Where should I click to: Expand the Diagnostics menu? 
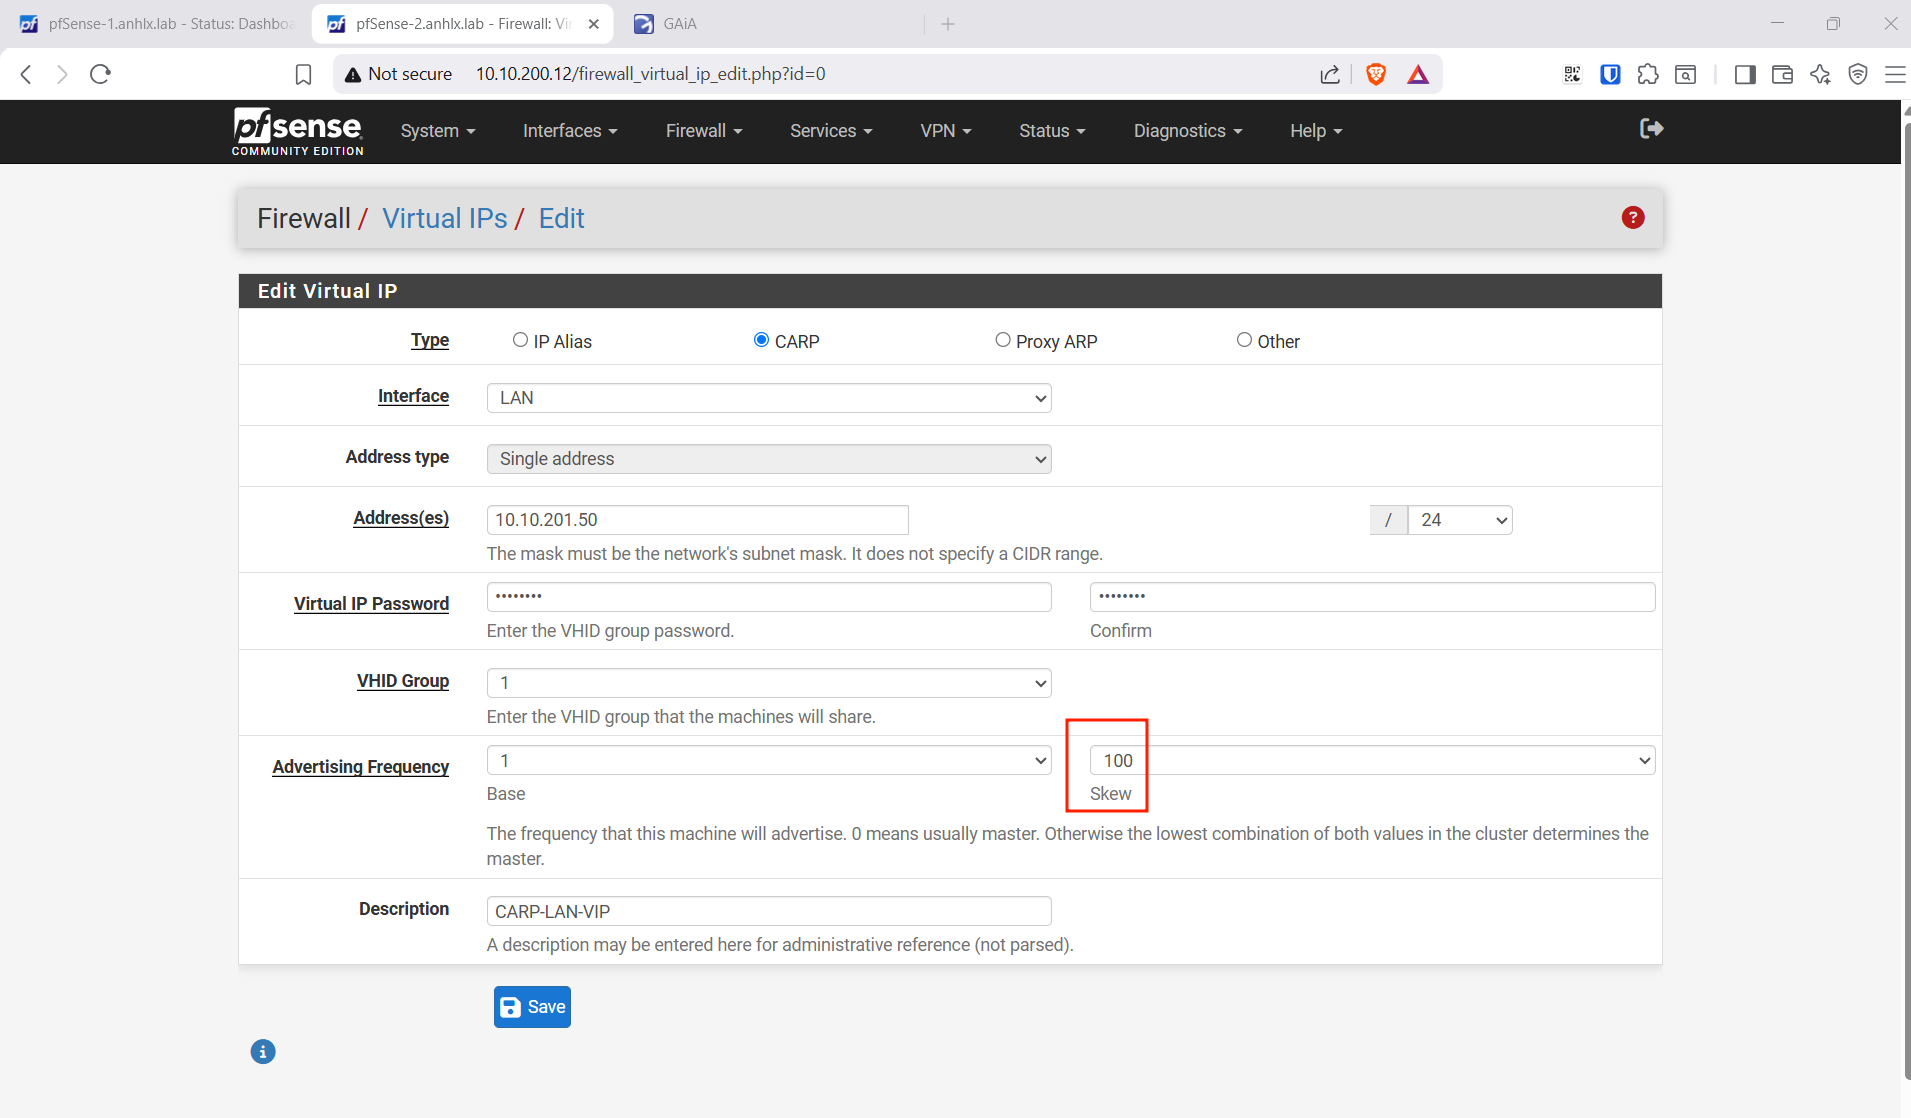pos(1188,131)
